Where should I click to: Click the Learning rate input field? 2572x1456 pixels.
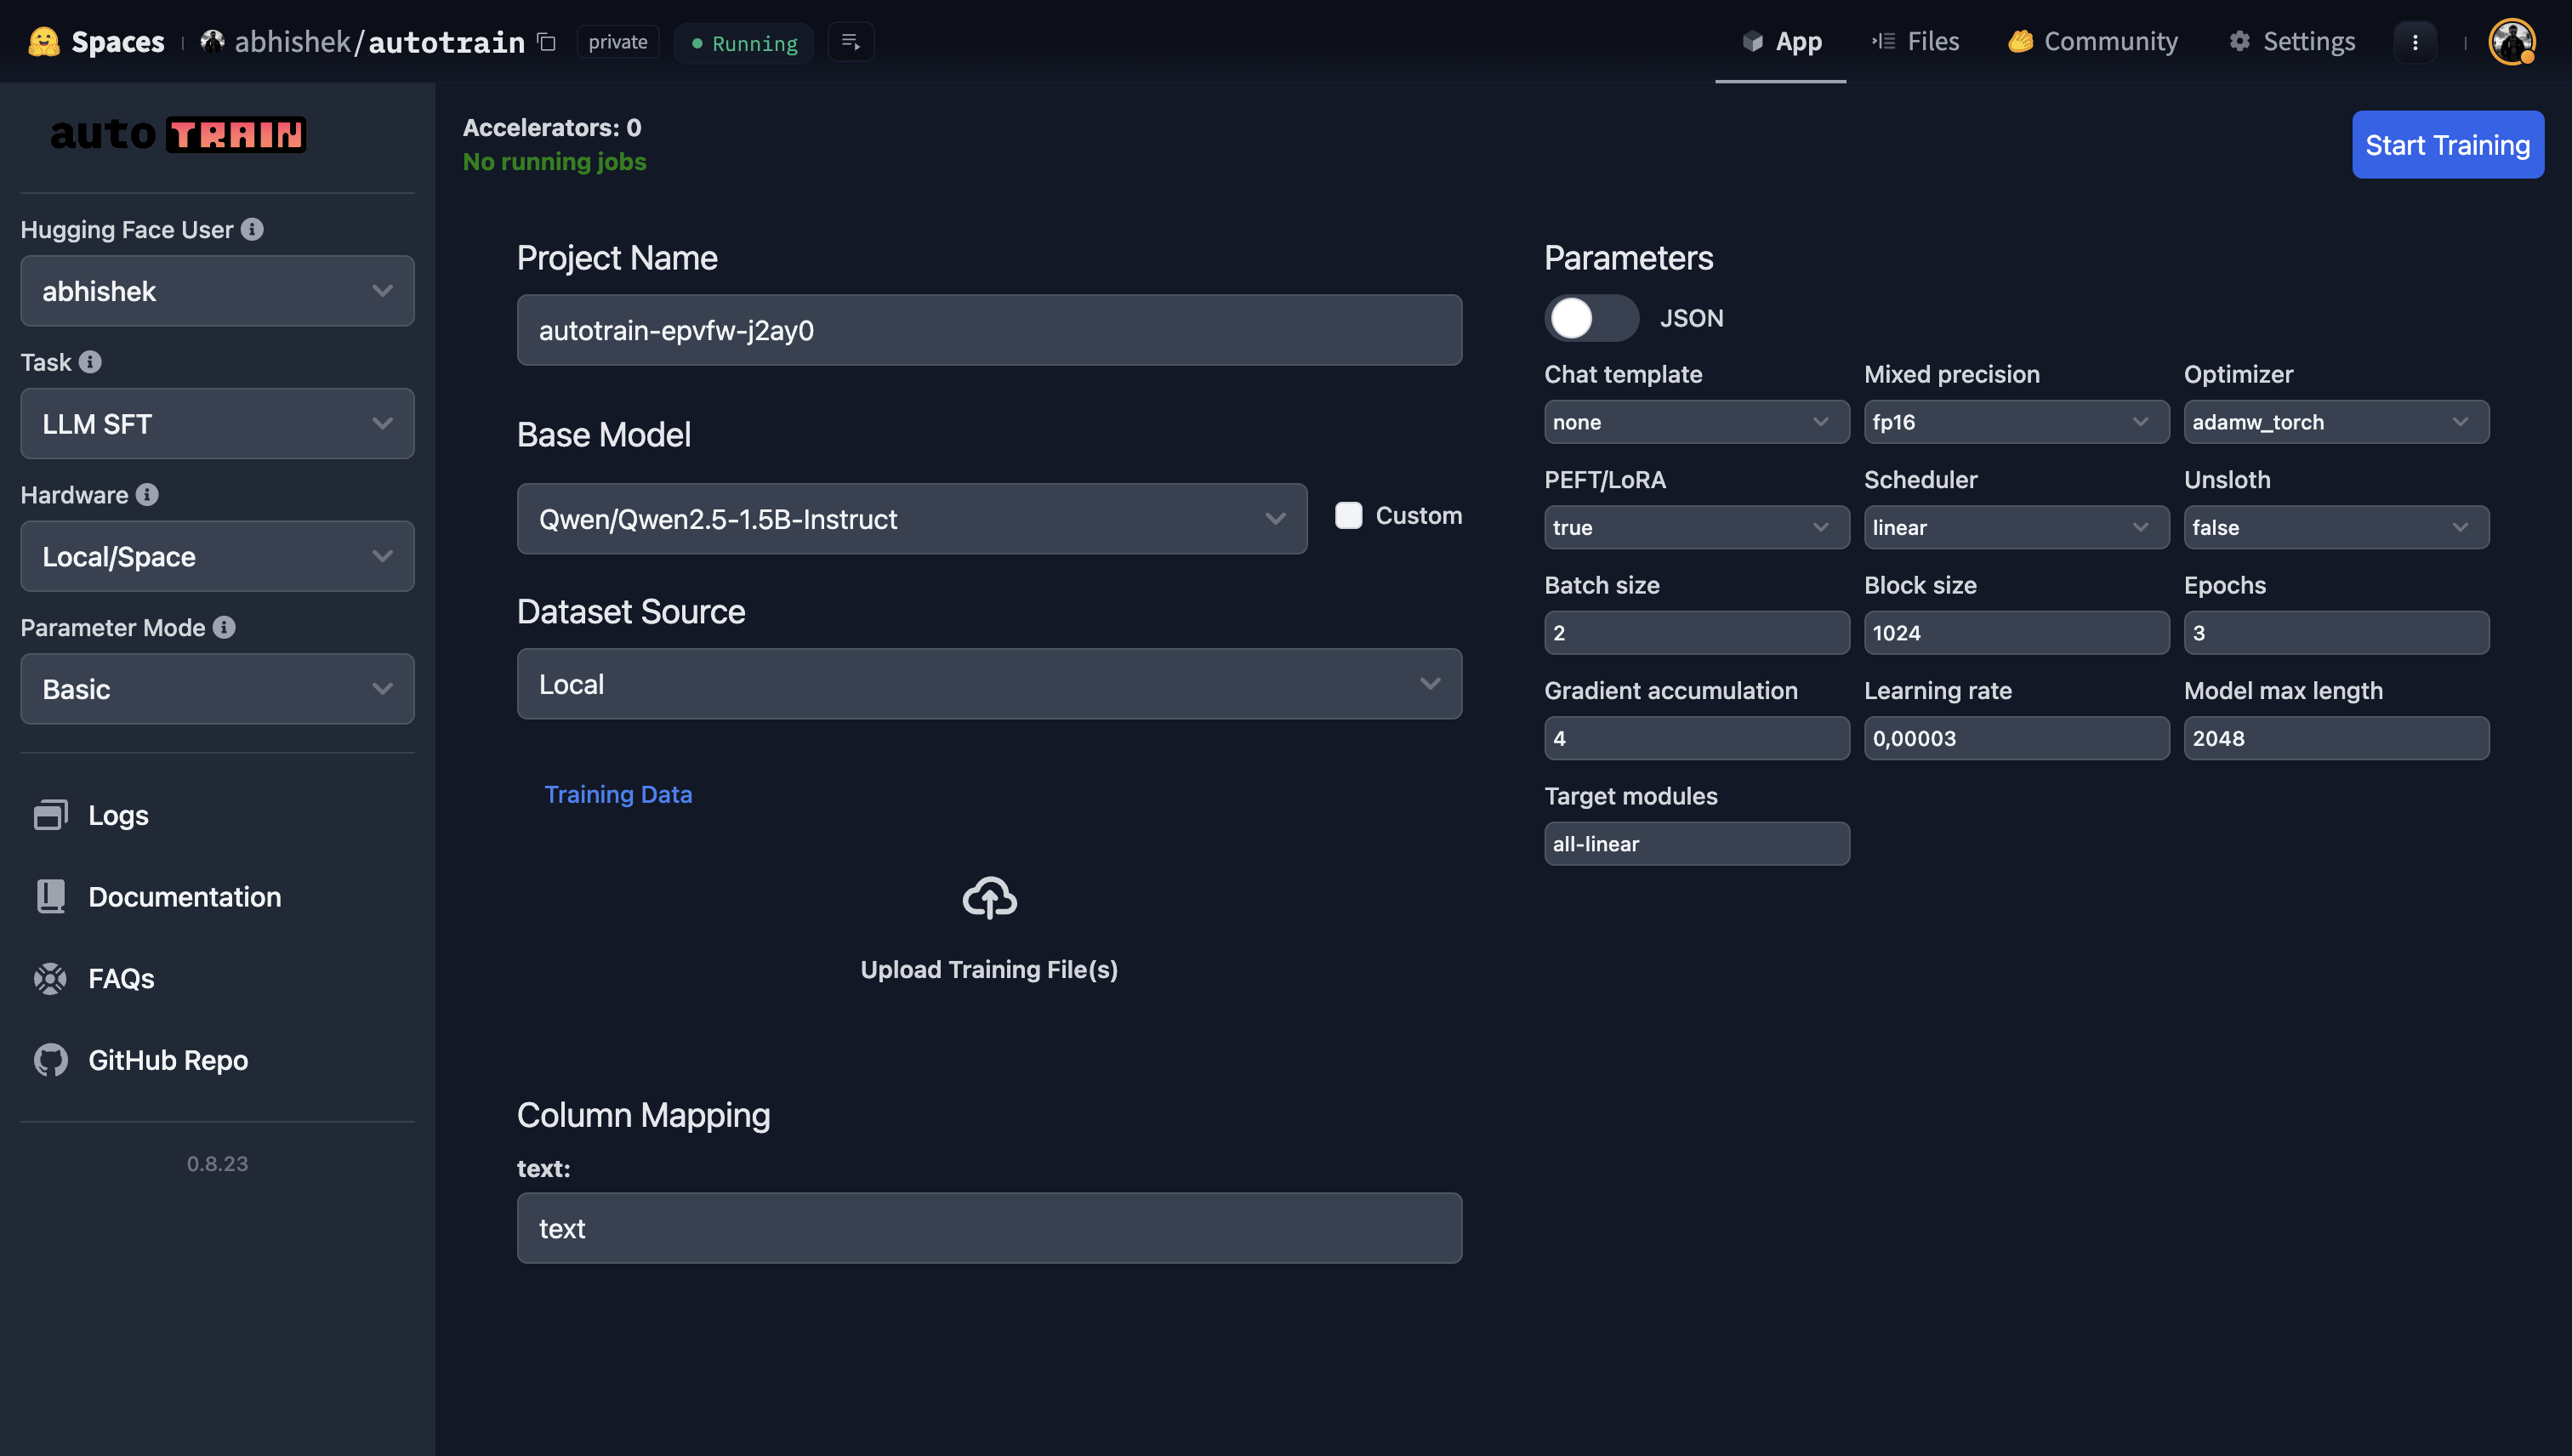(x=2015, y=738)
